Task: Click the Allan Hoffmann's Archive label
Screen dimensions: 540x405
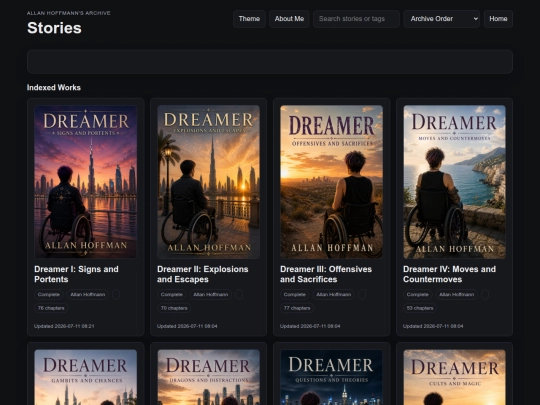Action: click(69, 13)
